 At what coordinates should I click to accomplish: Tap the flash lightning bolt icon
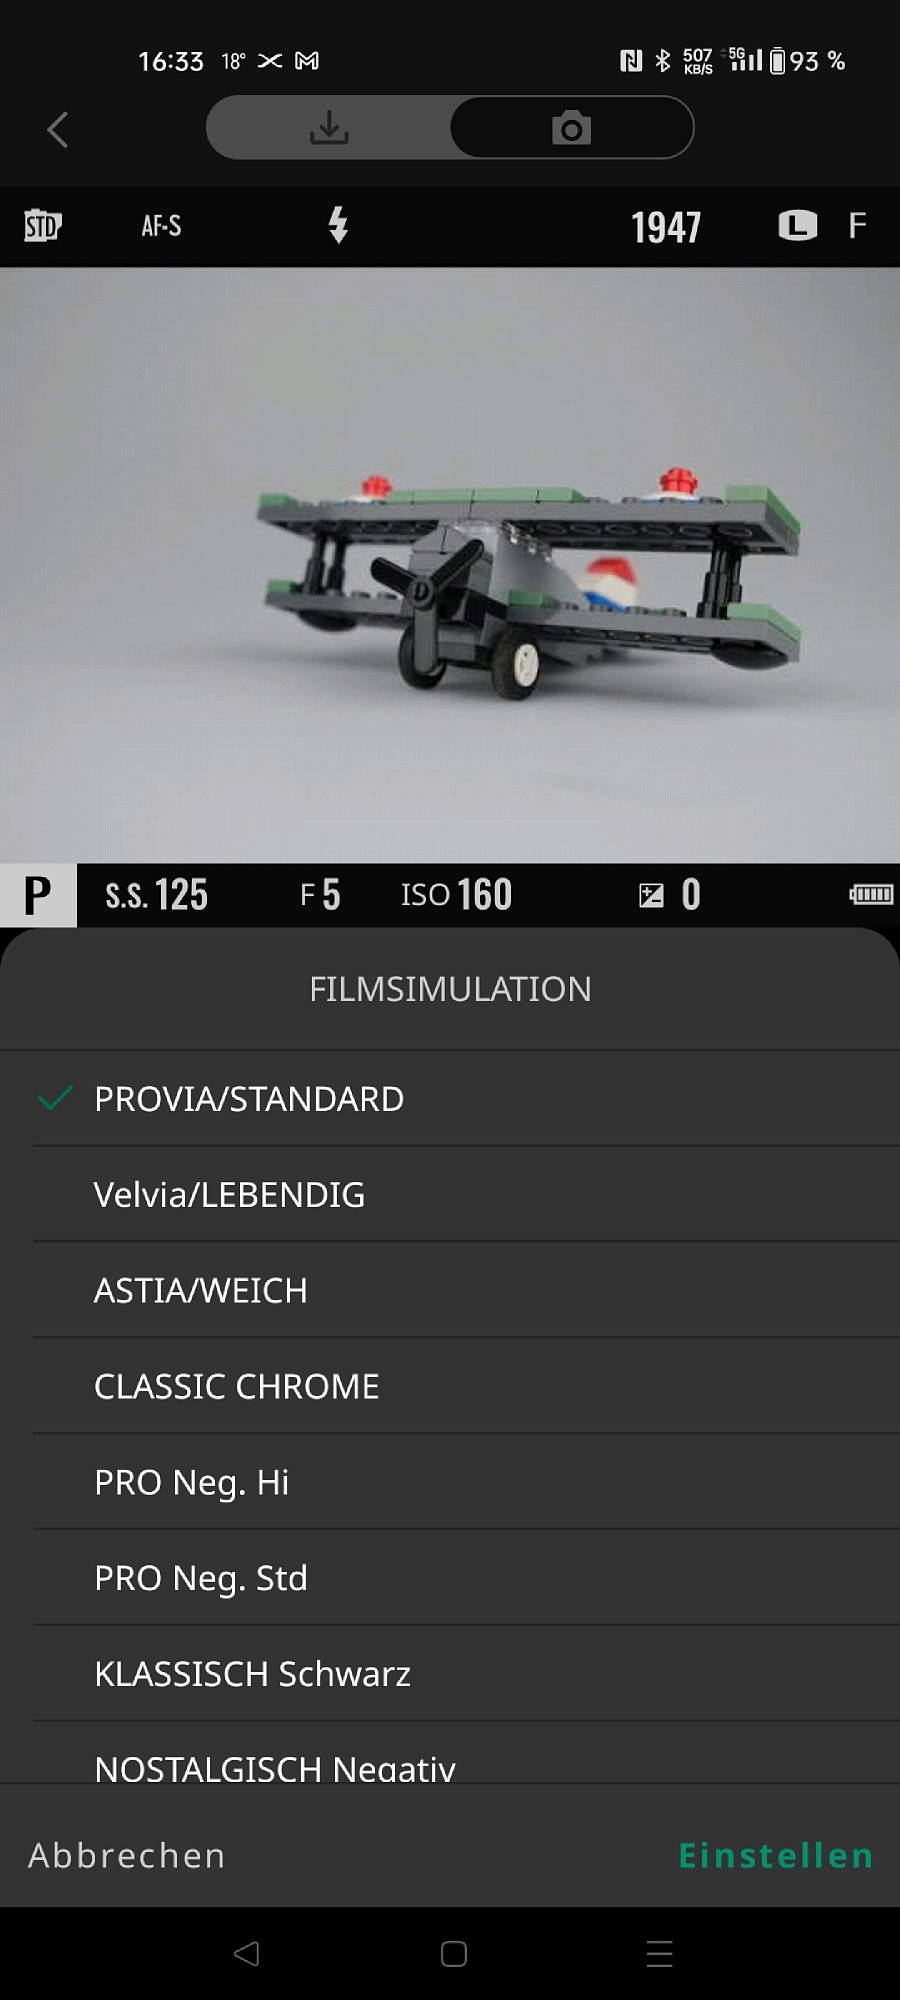[x=338, y=225]
